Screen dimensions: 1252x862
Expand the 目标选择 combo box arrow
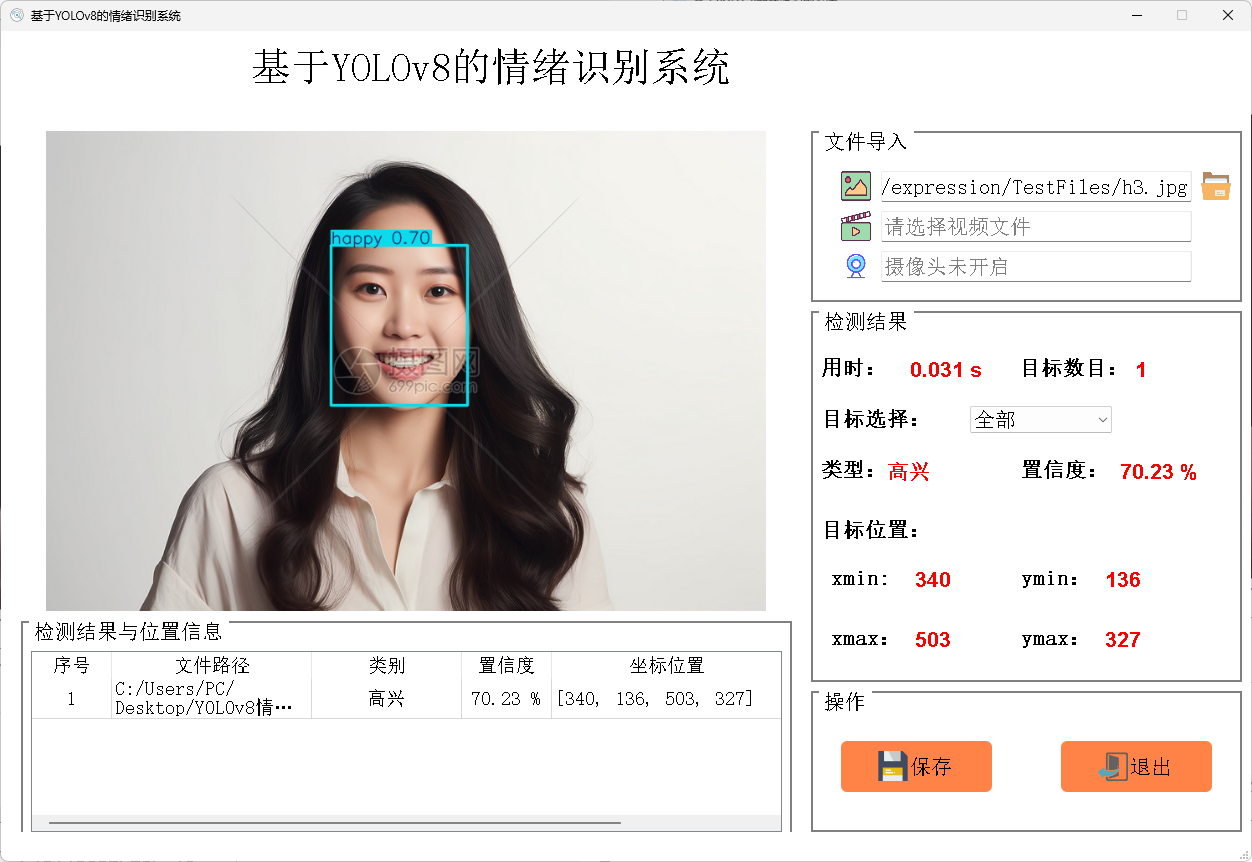[x=1101, y=419]
